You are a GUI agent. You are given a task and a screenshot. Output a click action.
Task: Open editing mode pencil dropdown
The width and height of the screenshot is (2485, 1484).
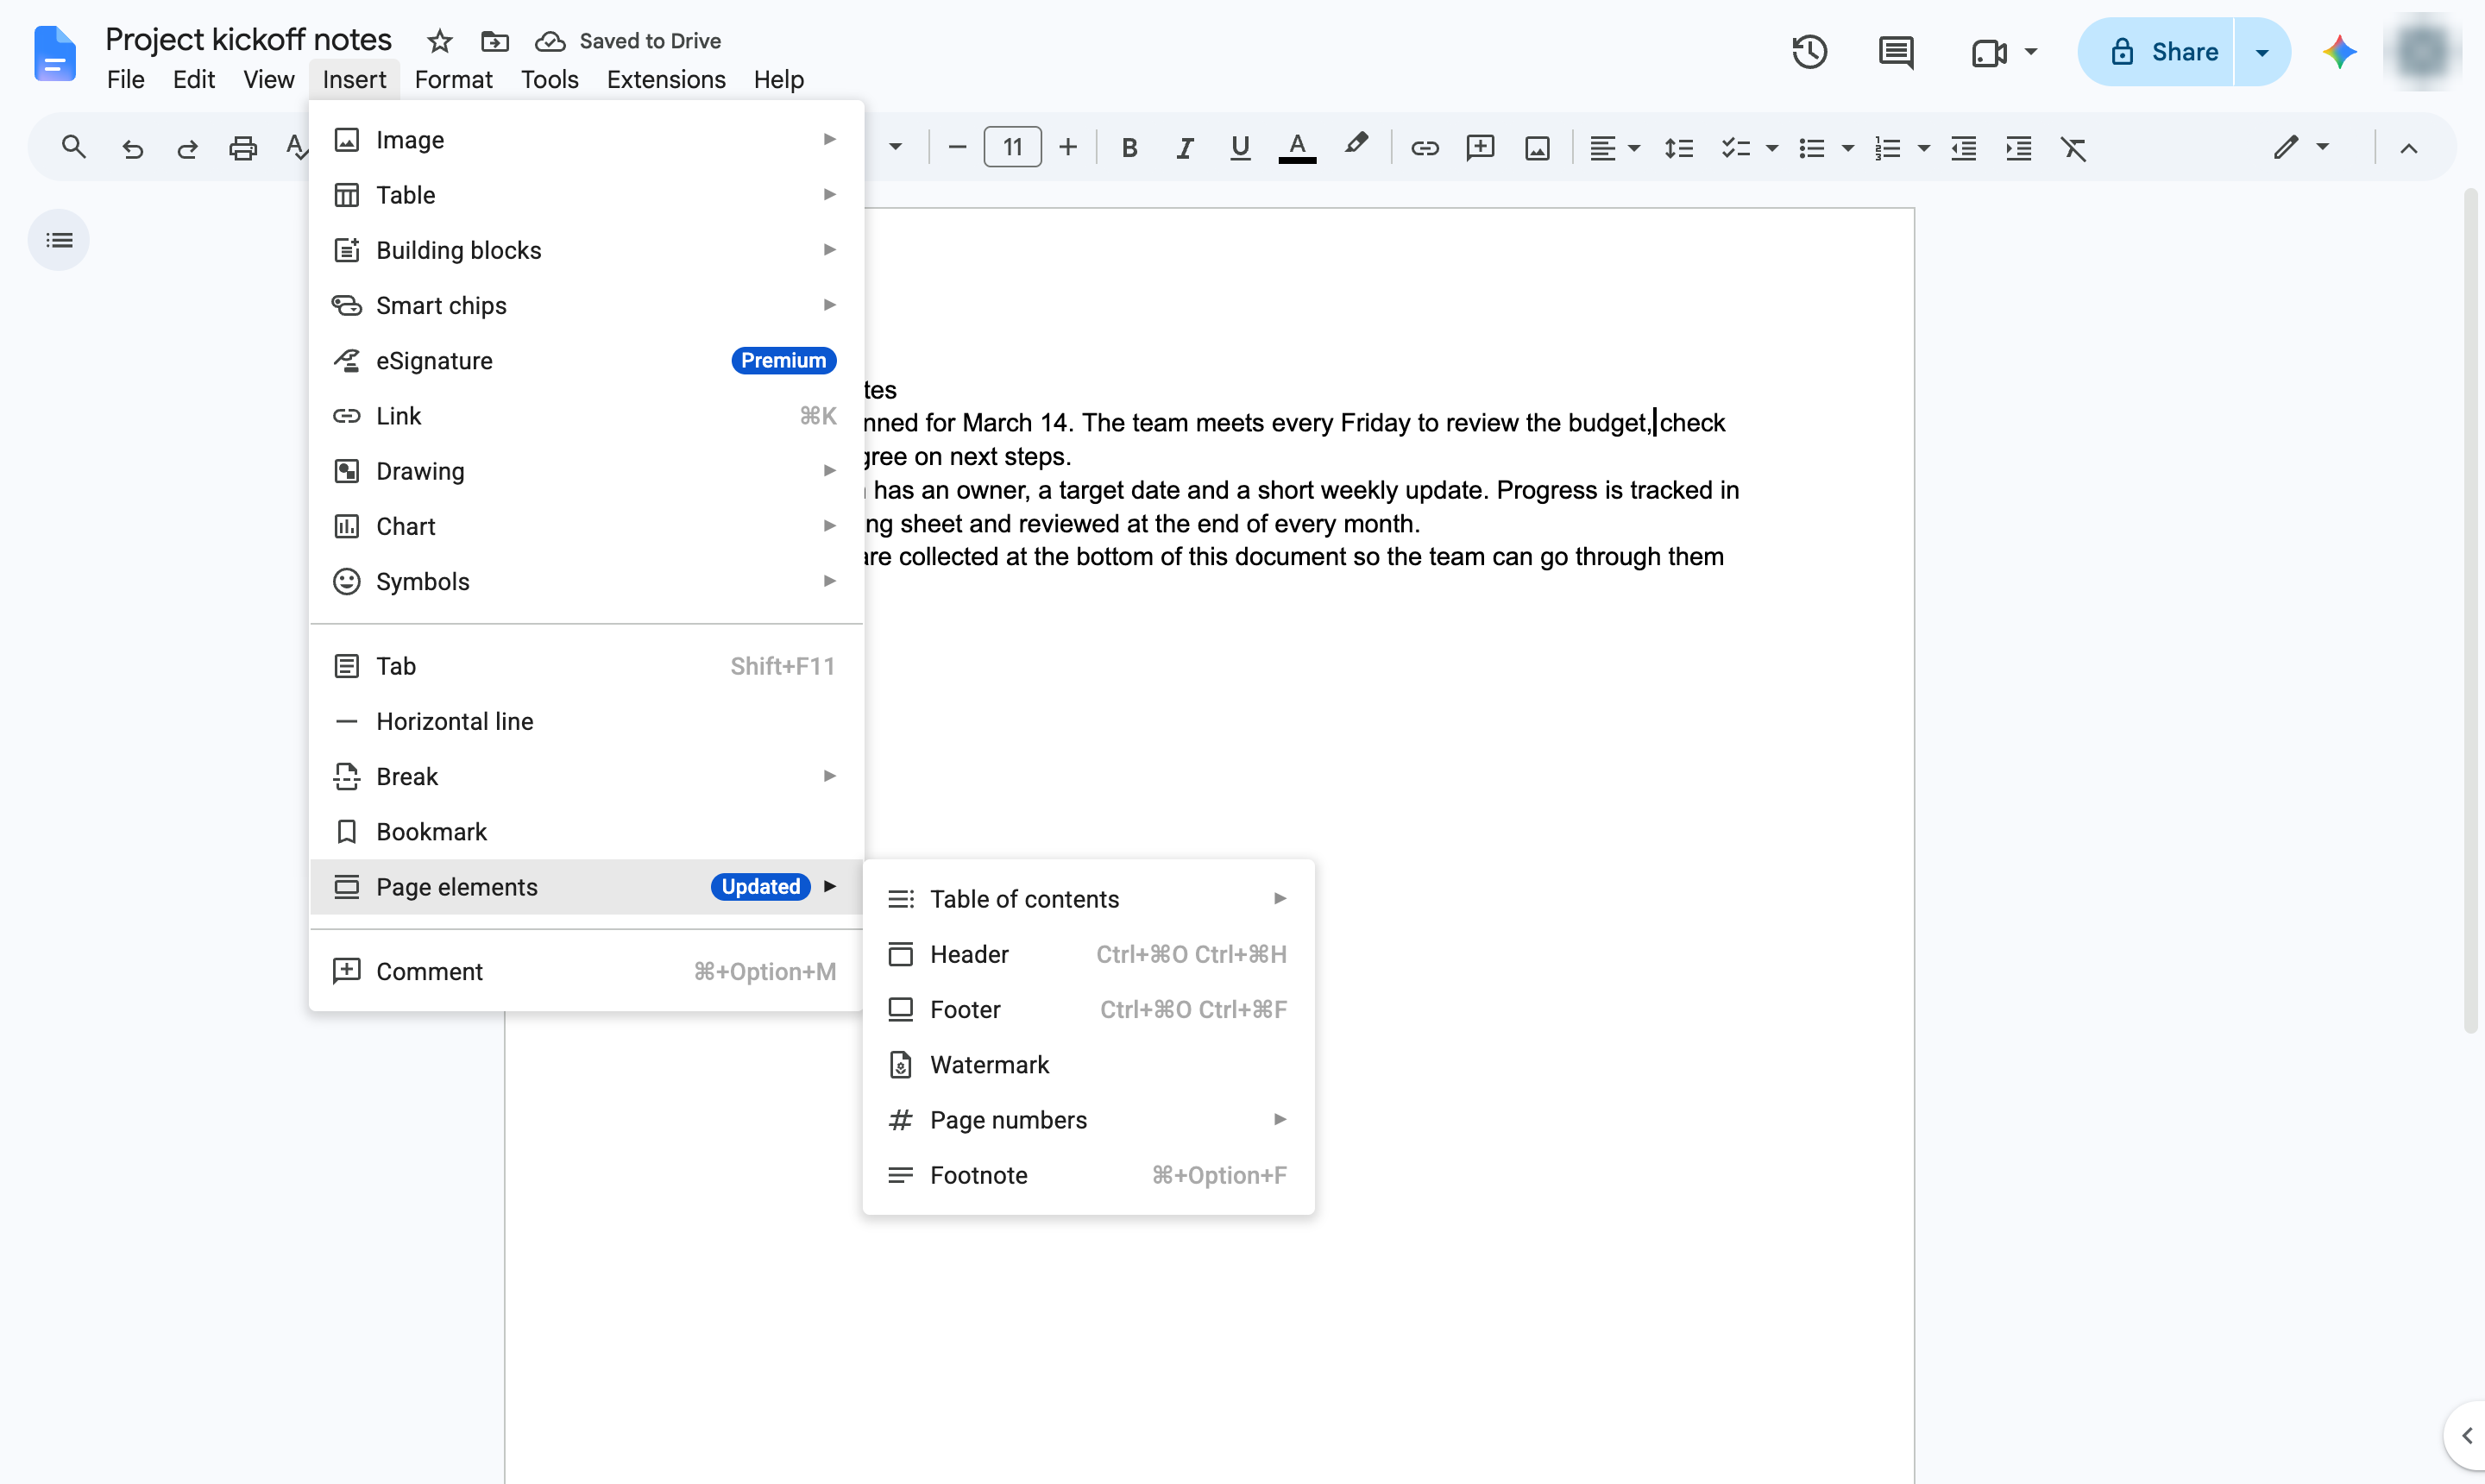pos(2300,148)
